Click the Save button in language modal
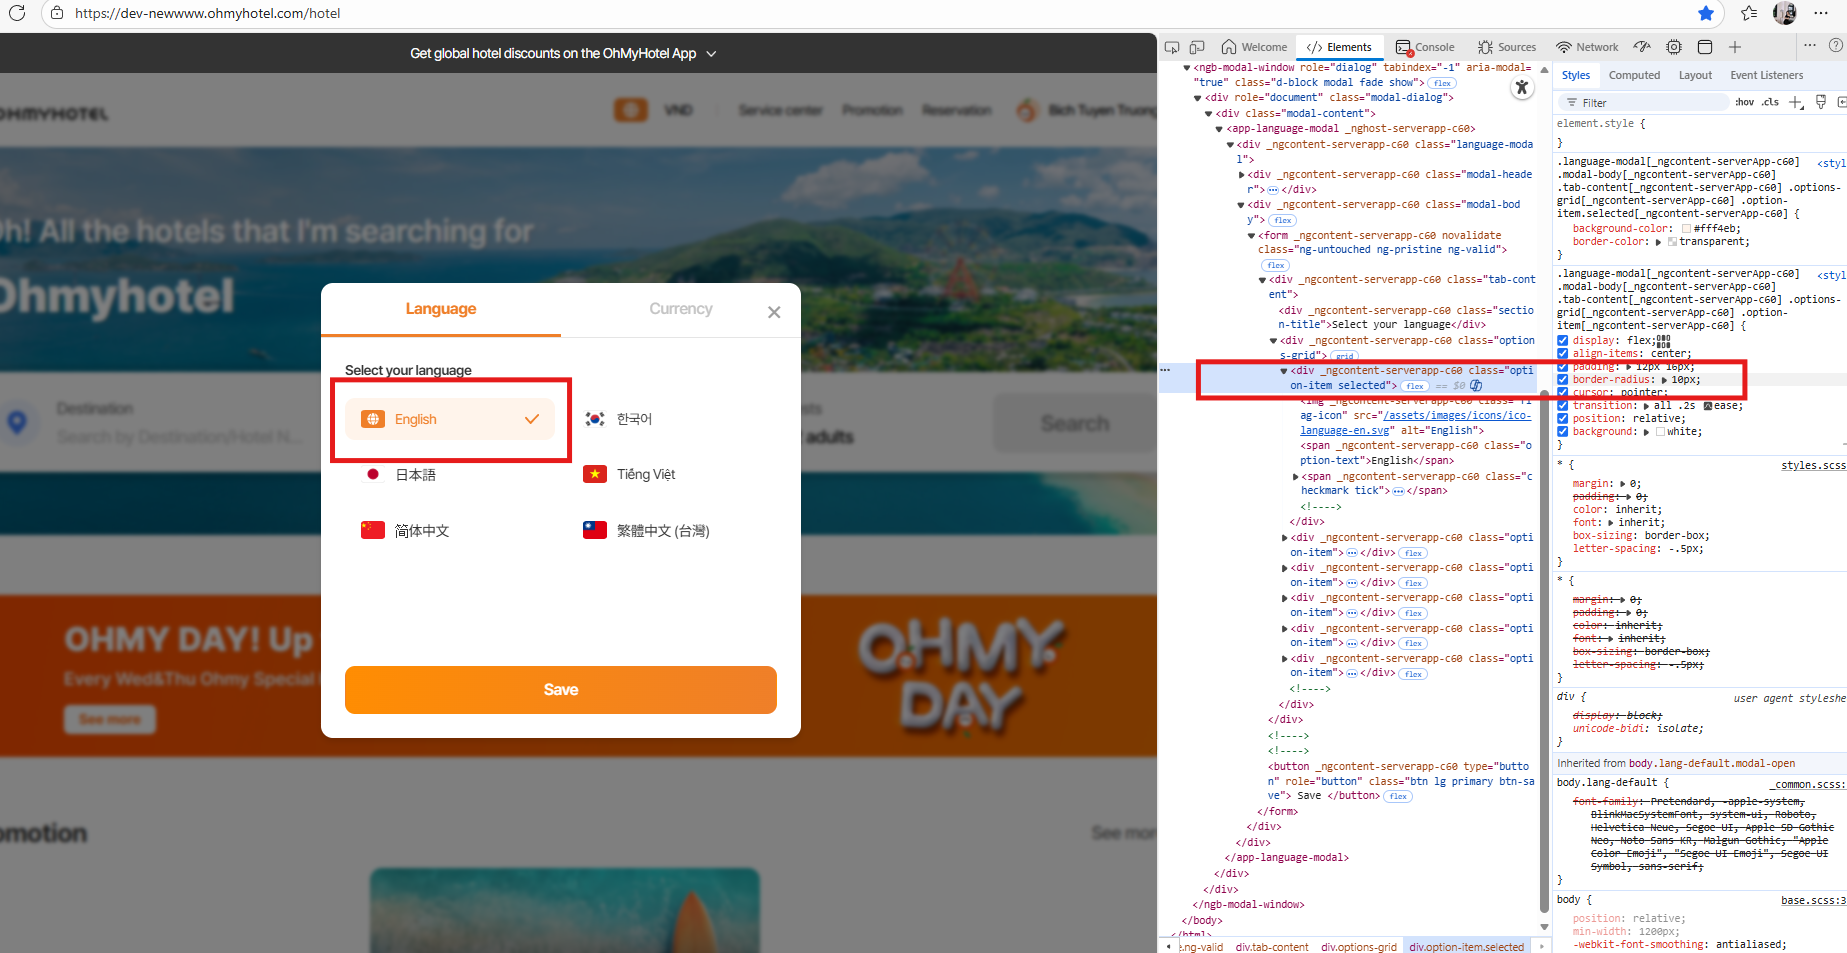 pos(561,690)
